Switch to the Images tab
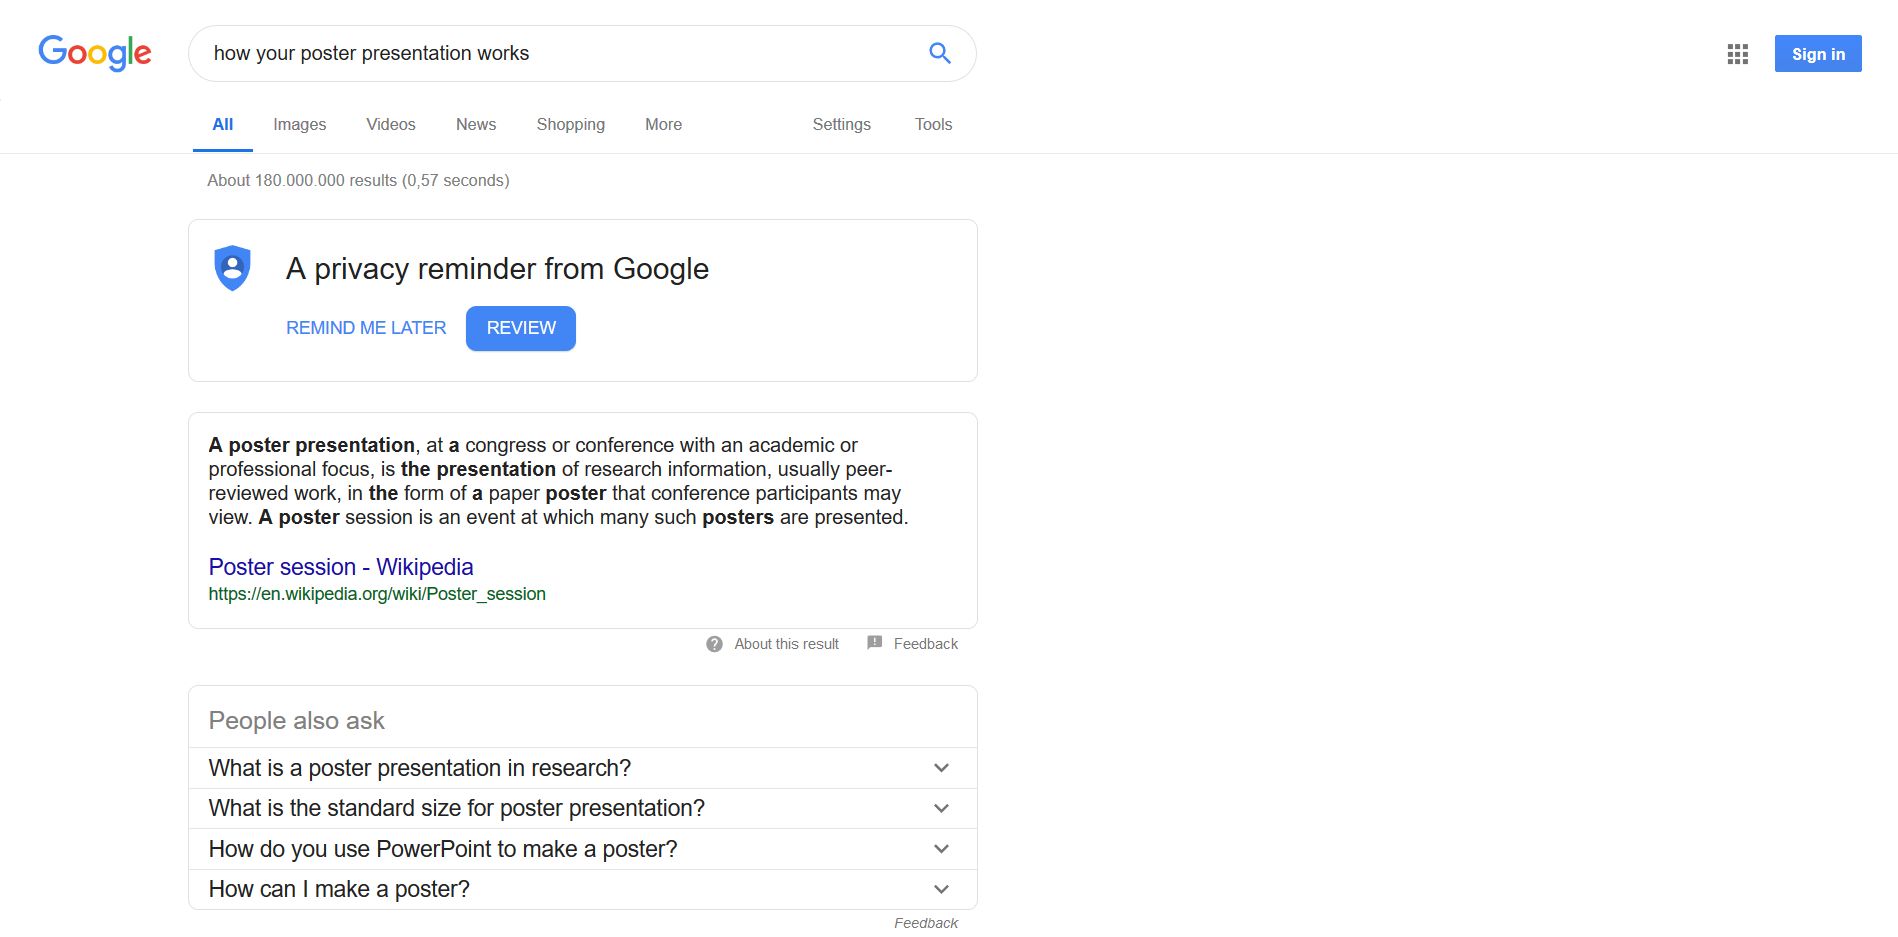 [x=299, y=124]
